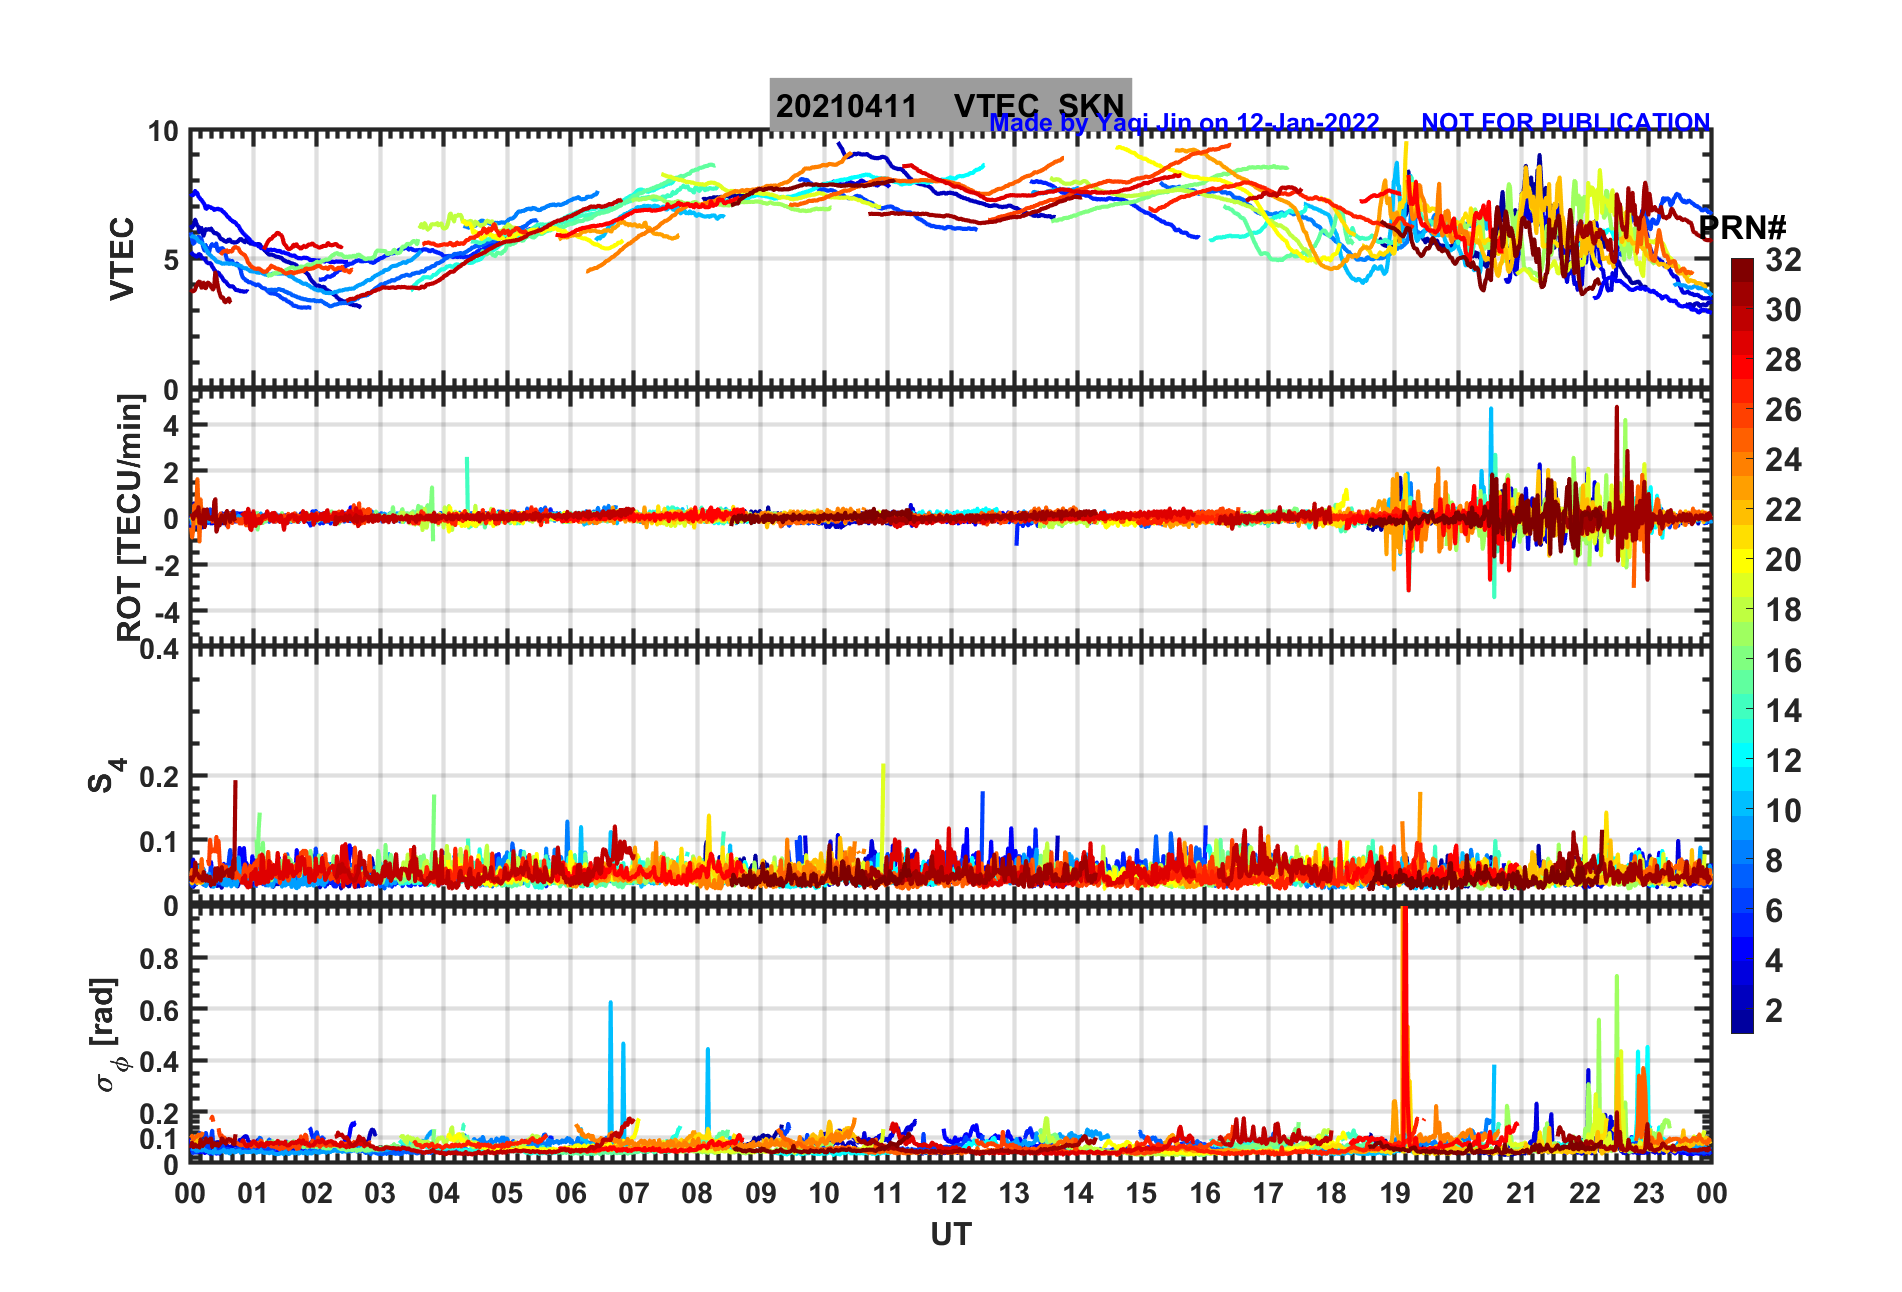Click PRN colorbar tick label "32"

click(1783, 260)
